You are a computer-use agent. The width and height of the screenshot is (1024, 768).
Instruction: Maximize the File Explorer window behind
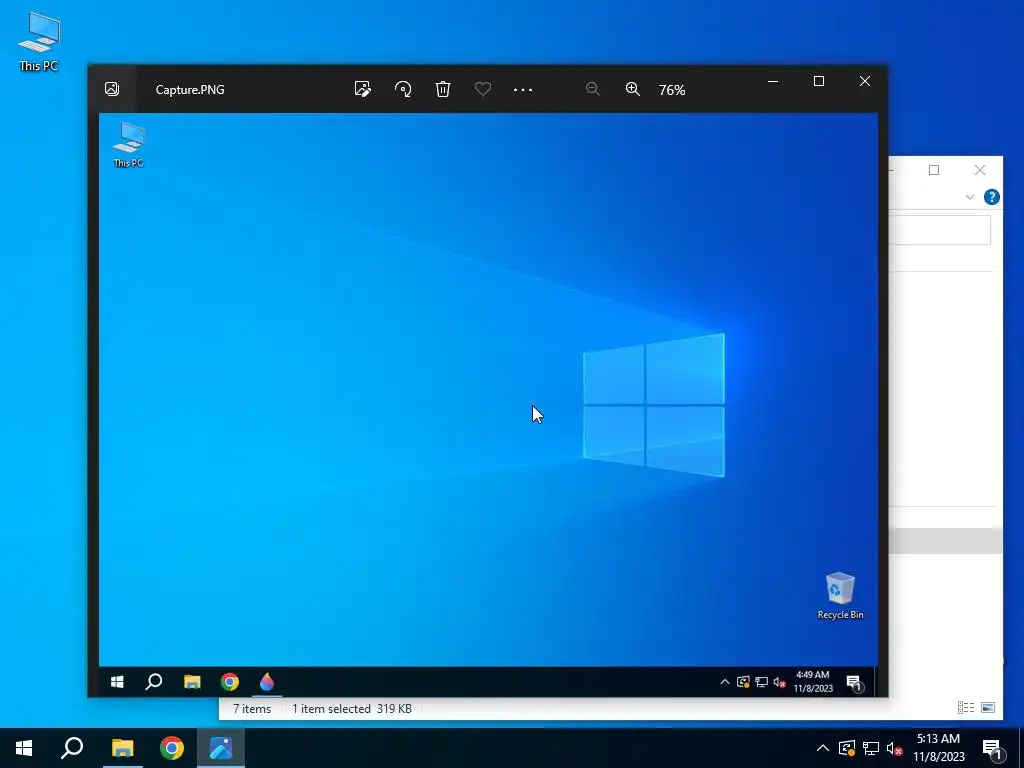click(x=934, y=170)
